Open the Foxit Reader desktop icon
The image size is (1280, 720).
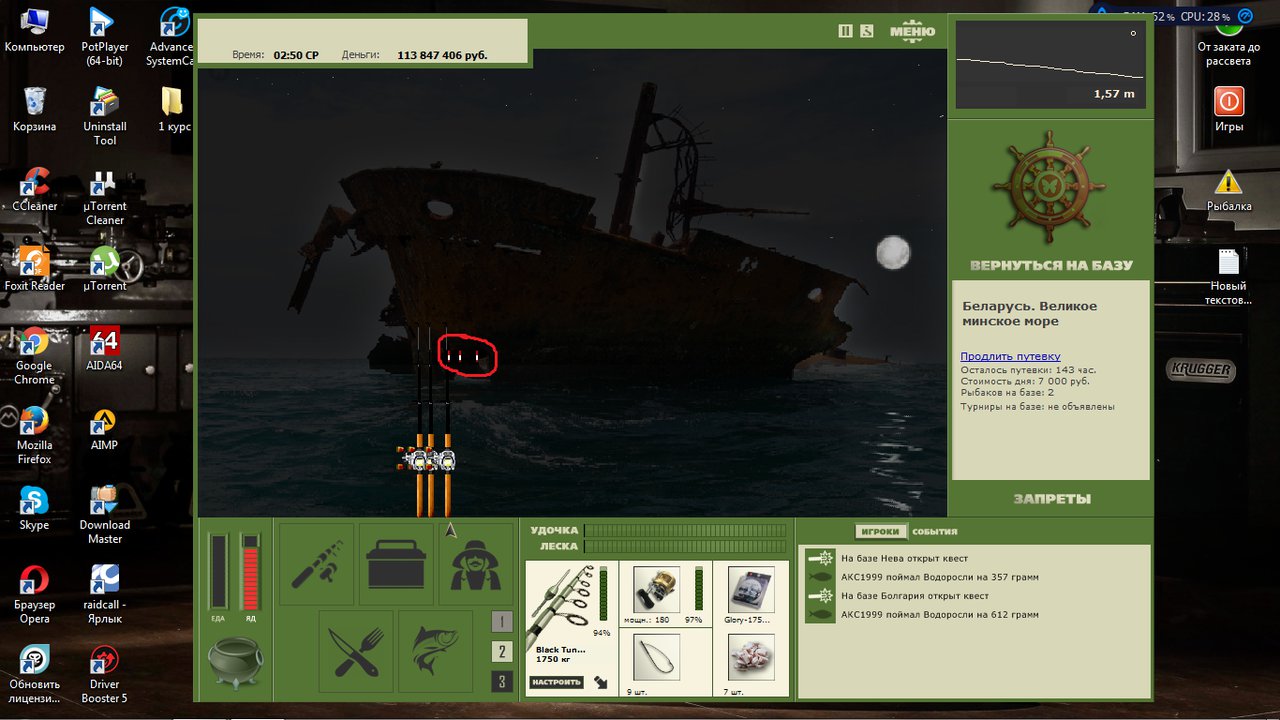pos(34,268)
